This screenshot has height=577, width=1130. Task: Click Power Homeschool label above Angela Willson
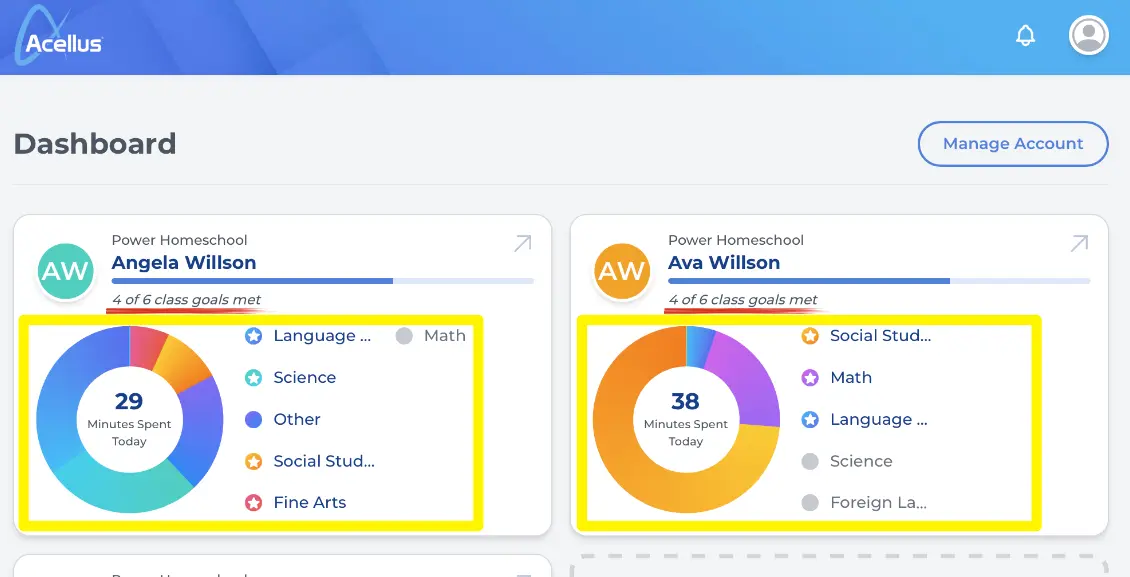pyautogui.click(x=179, y=241)
